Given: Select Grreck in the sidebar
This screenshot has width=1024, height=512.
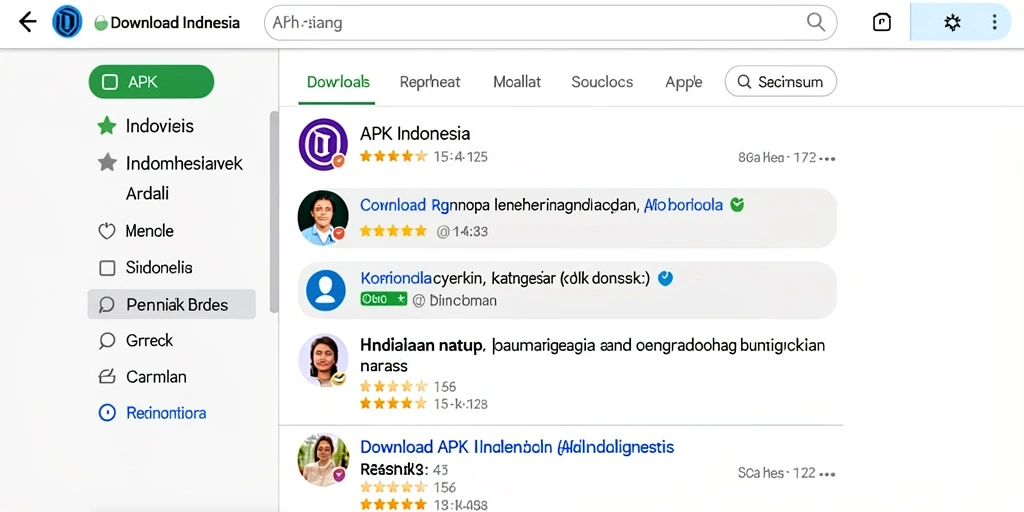Looking at the screenshot, I should (x=150, y=340).
